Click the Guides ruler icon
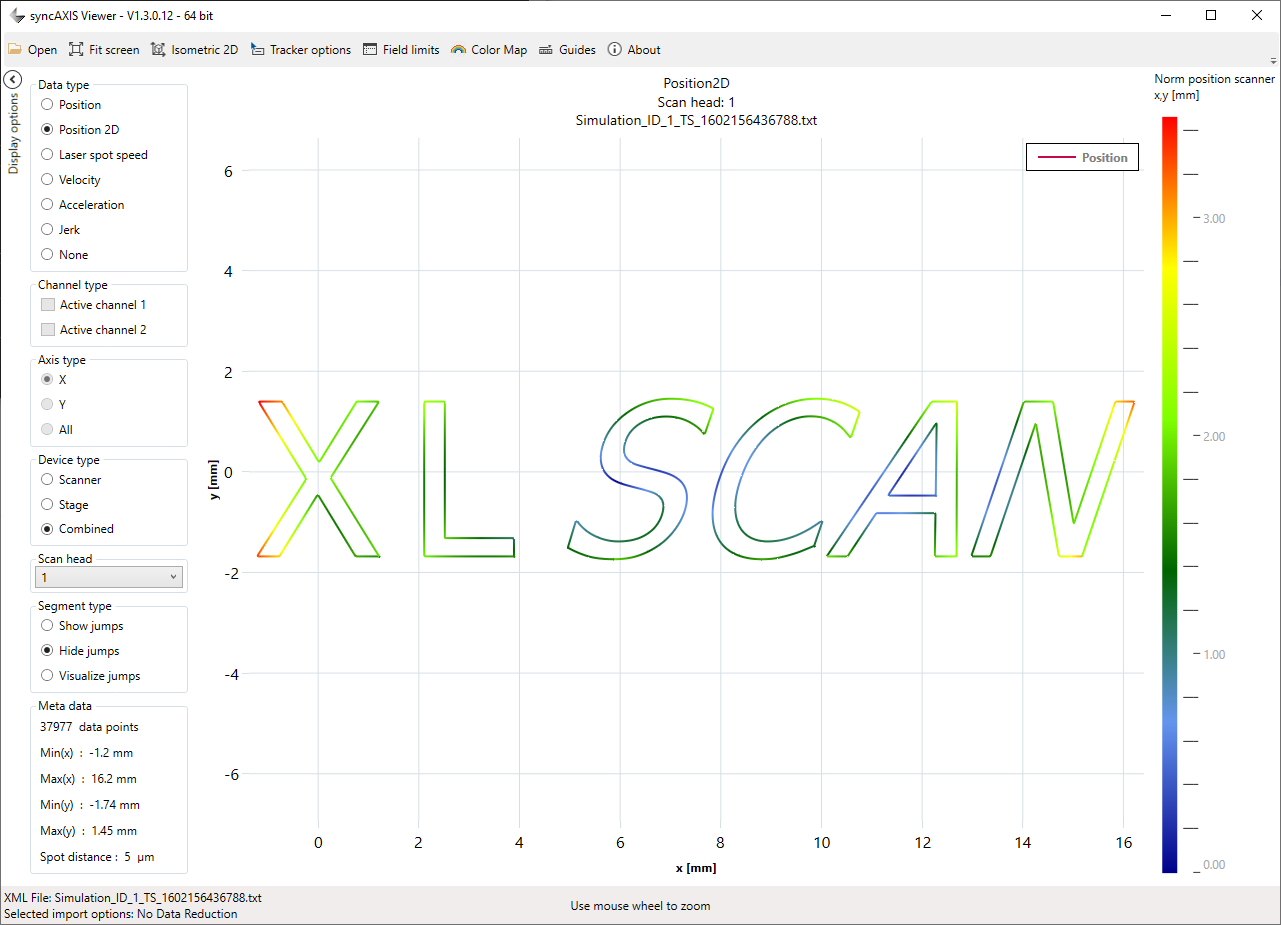Viewport: 1281px width, 925px height. [x=546, y=50]
